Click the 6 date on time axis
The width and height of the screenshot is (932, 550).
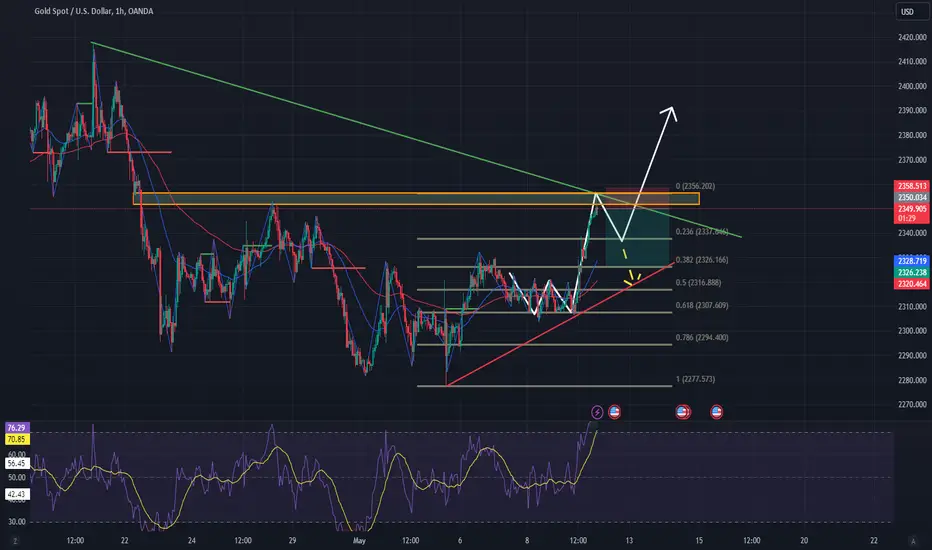pos(460,540)
